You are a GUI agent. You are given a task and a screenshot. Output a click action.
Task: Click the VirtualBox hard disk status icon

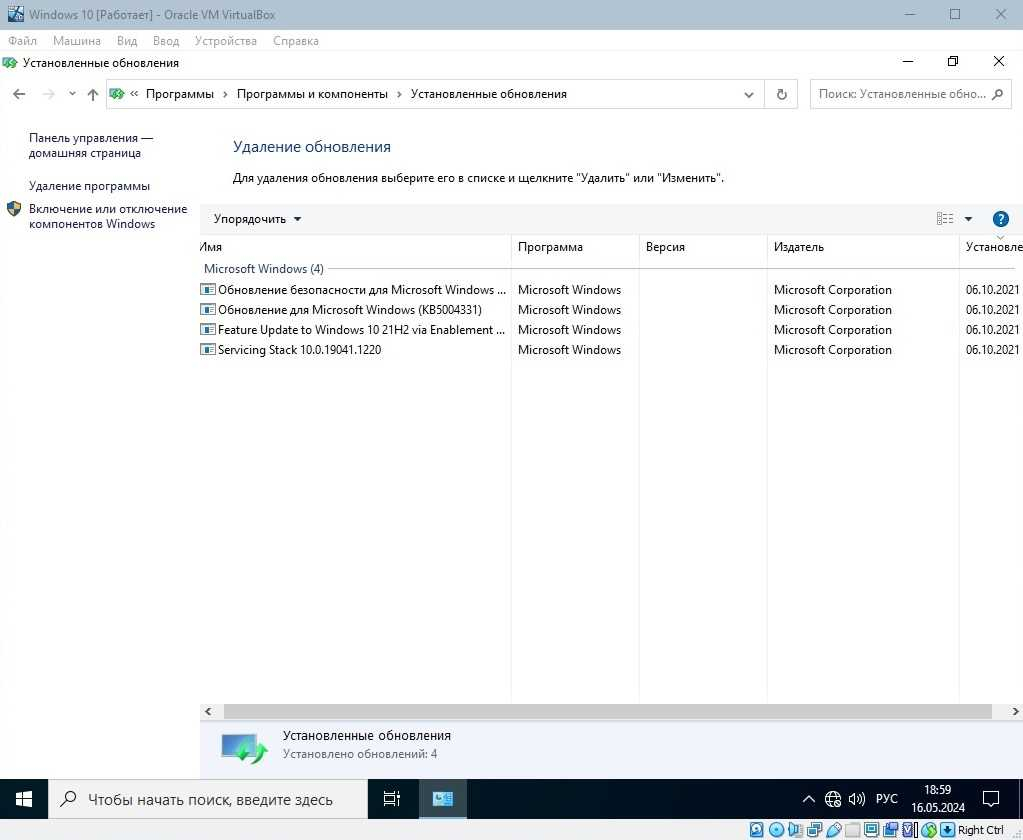click(x=757, y=830)
